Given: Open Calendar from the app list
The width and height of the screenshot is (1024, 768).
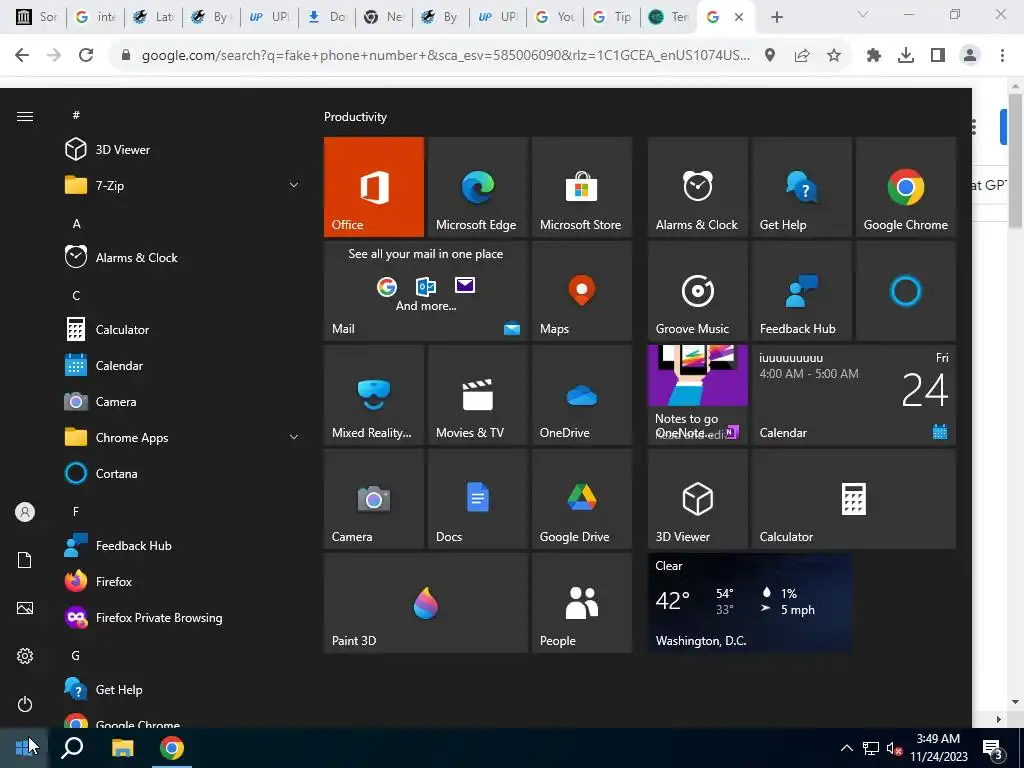Looking at the screenshot, I should click(x=183, y=366).
